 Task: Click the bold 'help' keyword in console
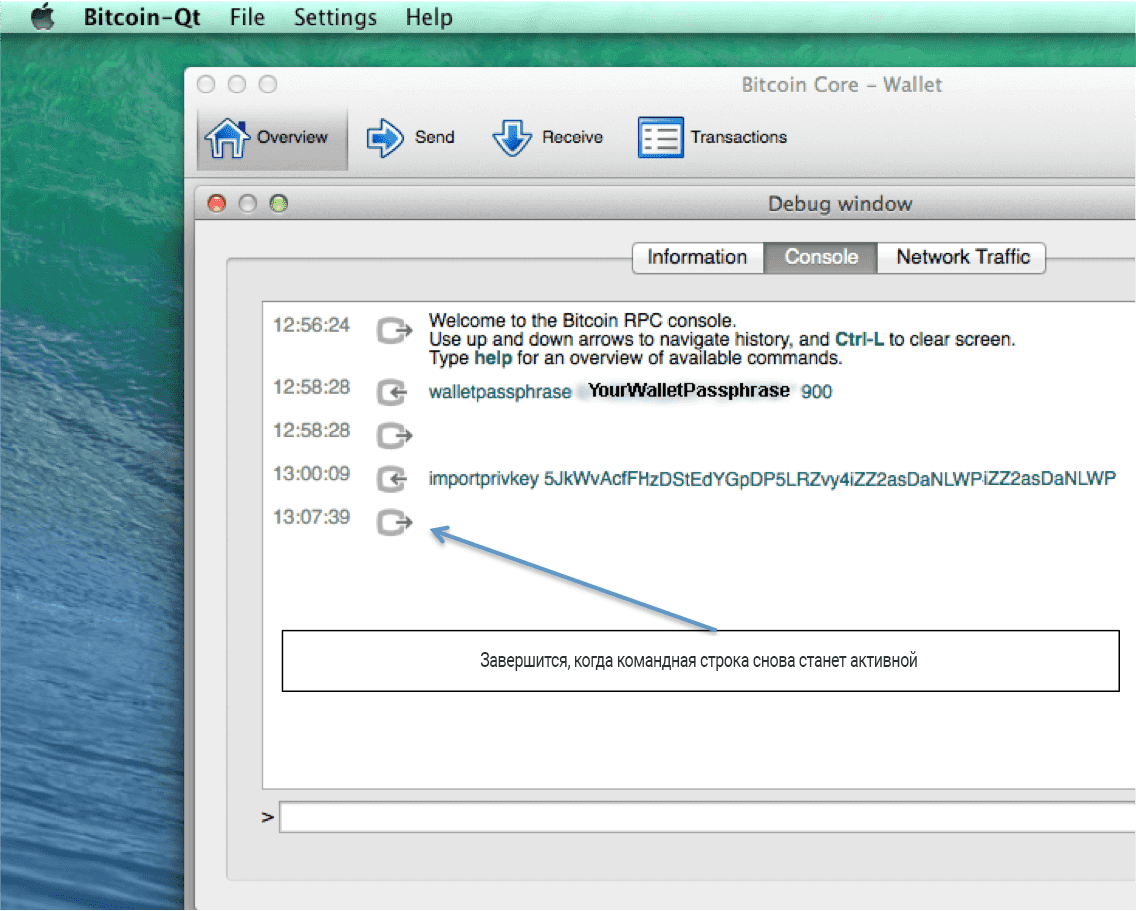coord(493,358)
